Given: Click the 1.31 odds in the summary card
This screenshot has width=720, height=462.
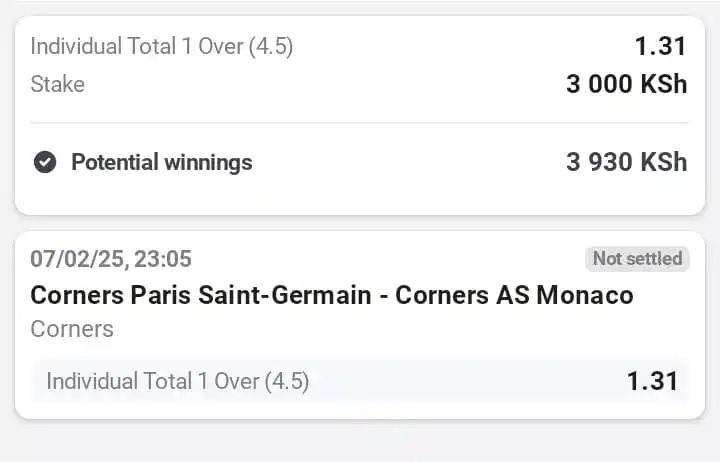Looking at the screenshot, I should click(660, 46).
